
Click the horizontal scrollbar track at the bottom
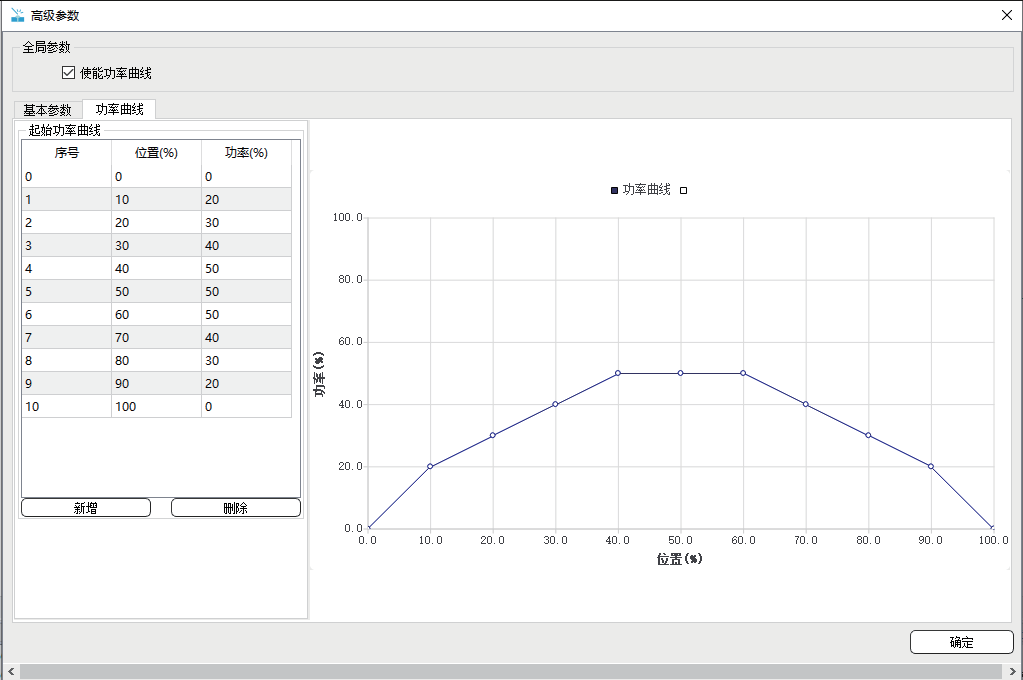pyautogui.click(x=500, y=671)
